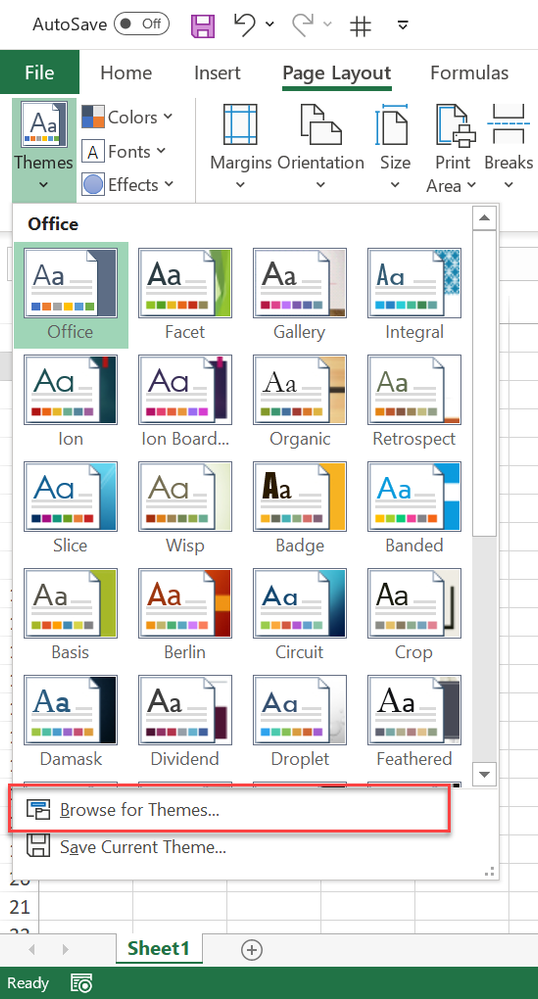Apply the Wisp theme
The image size is (538, 999).
(185, 508)
